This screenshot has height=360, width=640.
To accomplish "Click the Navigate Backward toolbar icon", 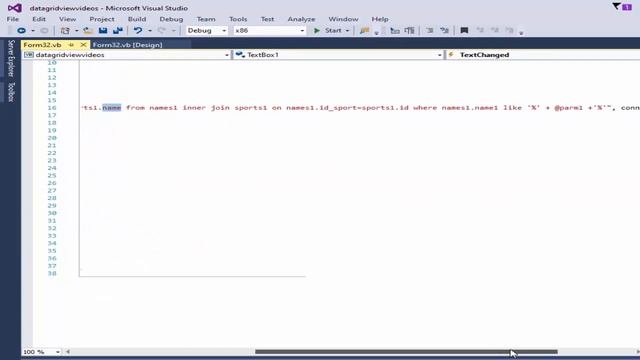I will (x=21, y=31).
